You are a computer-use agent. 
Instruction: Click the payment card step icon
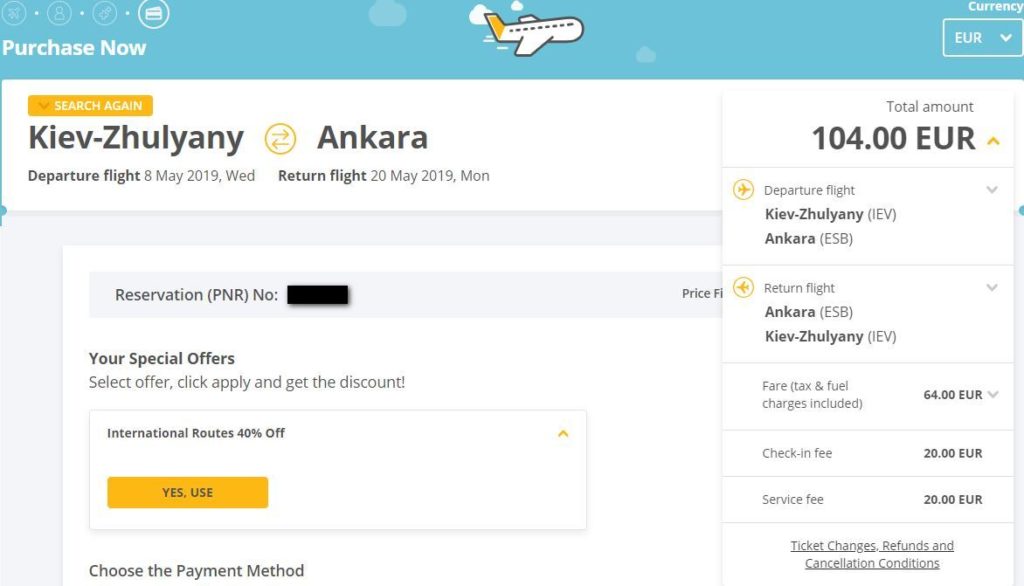click(153, 13)
